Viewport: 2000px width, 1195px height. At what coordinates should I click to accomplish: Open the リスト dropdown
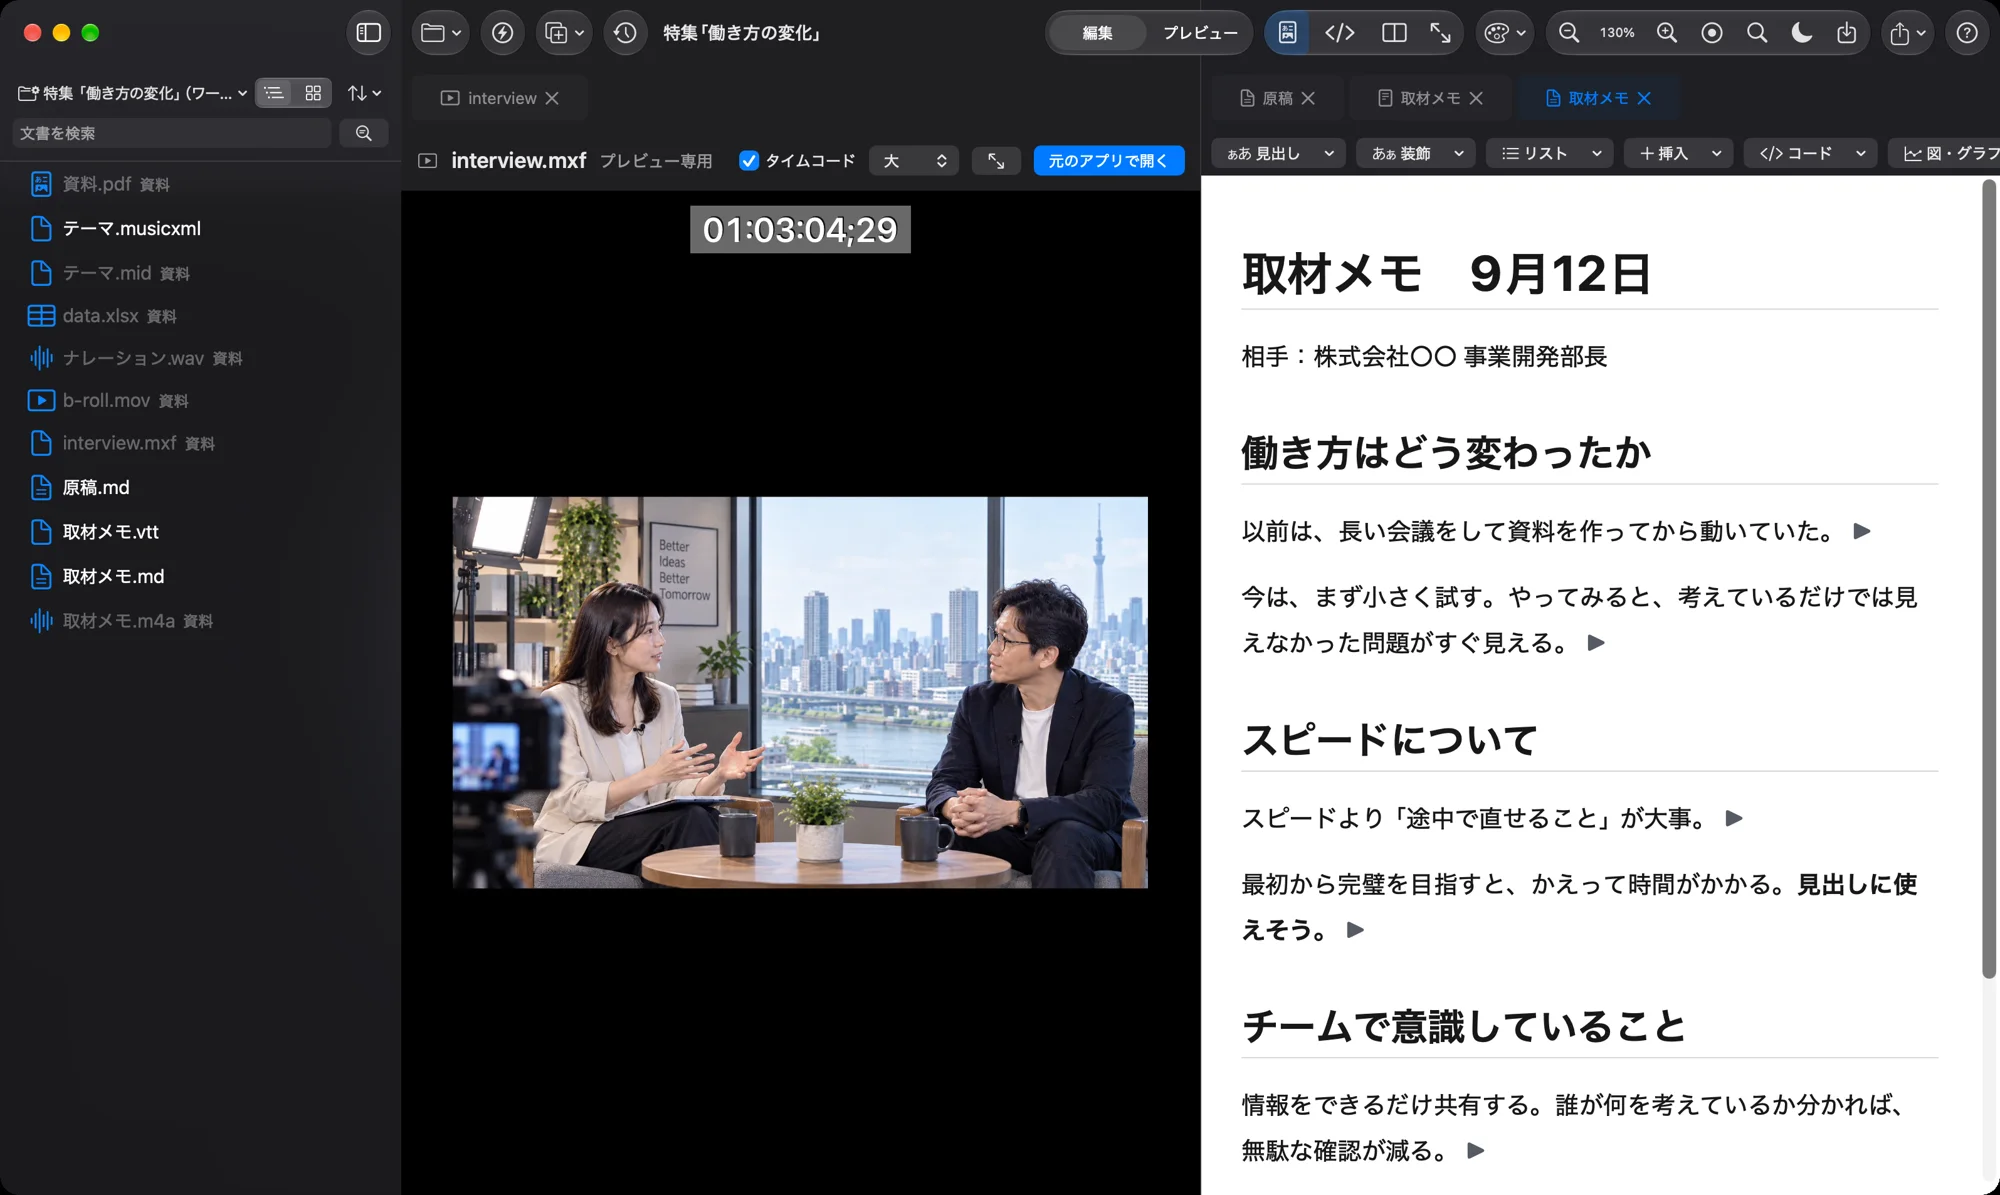tap(1550, 153)
